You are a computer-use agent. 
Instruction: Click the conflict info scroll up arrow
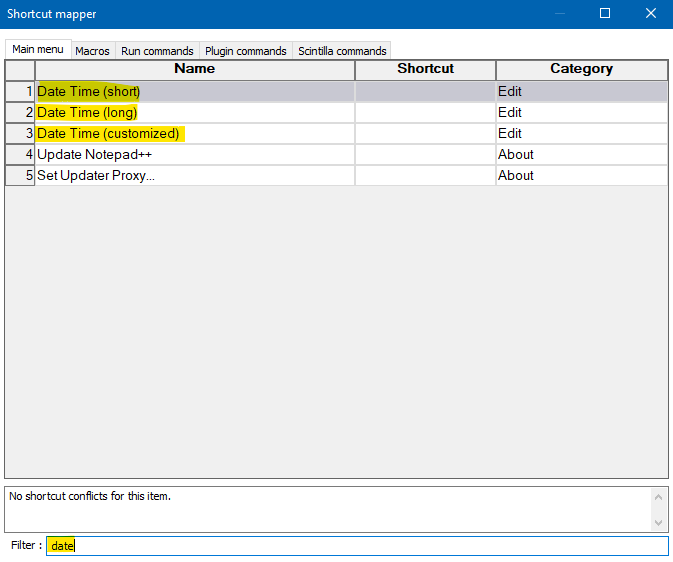[x=658, y=497]
